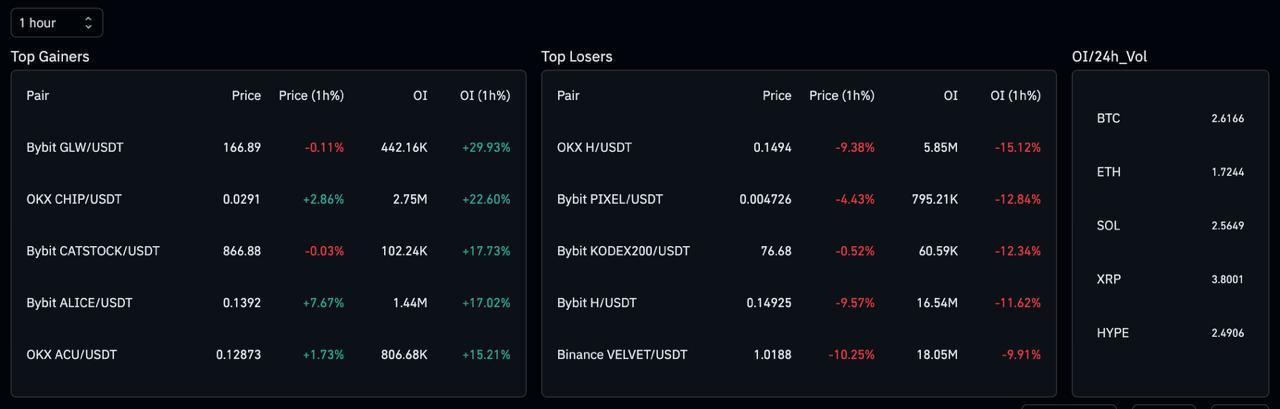Image resolution: width=1280 pixels, height=409 pixels.
Task: Open the Bybit ALICE/USDT row
Action: 268,302
